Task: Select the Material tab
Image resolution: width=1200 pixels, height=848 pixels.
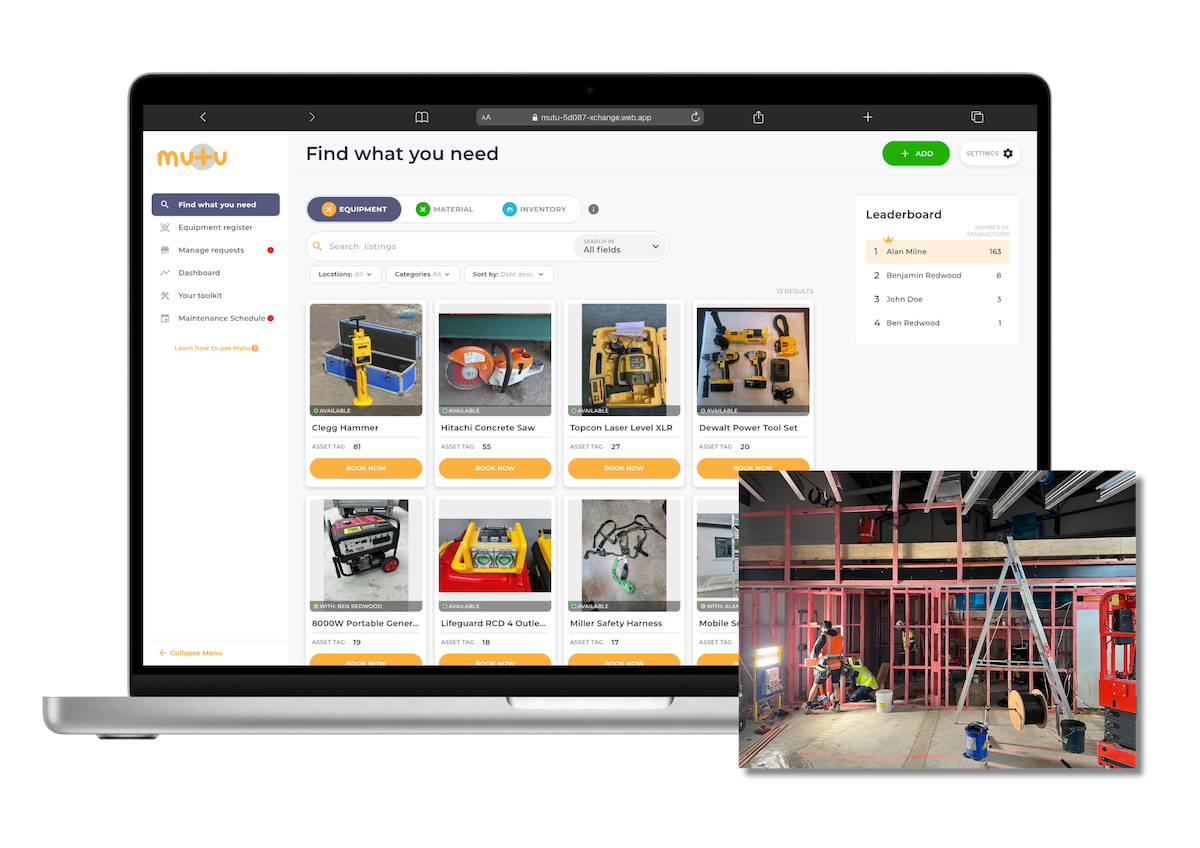Action: [x=445, y=209]
